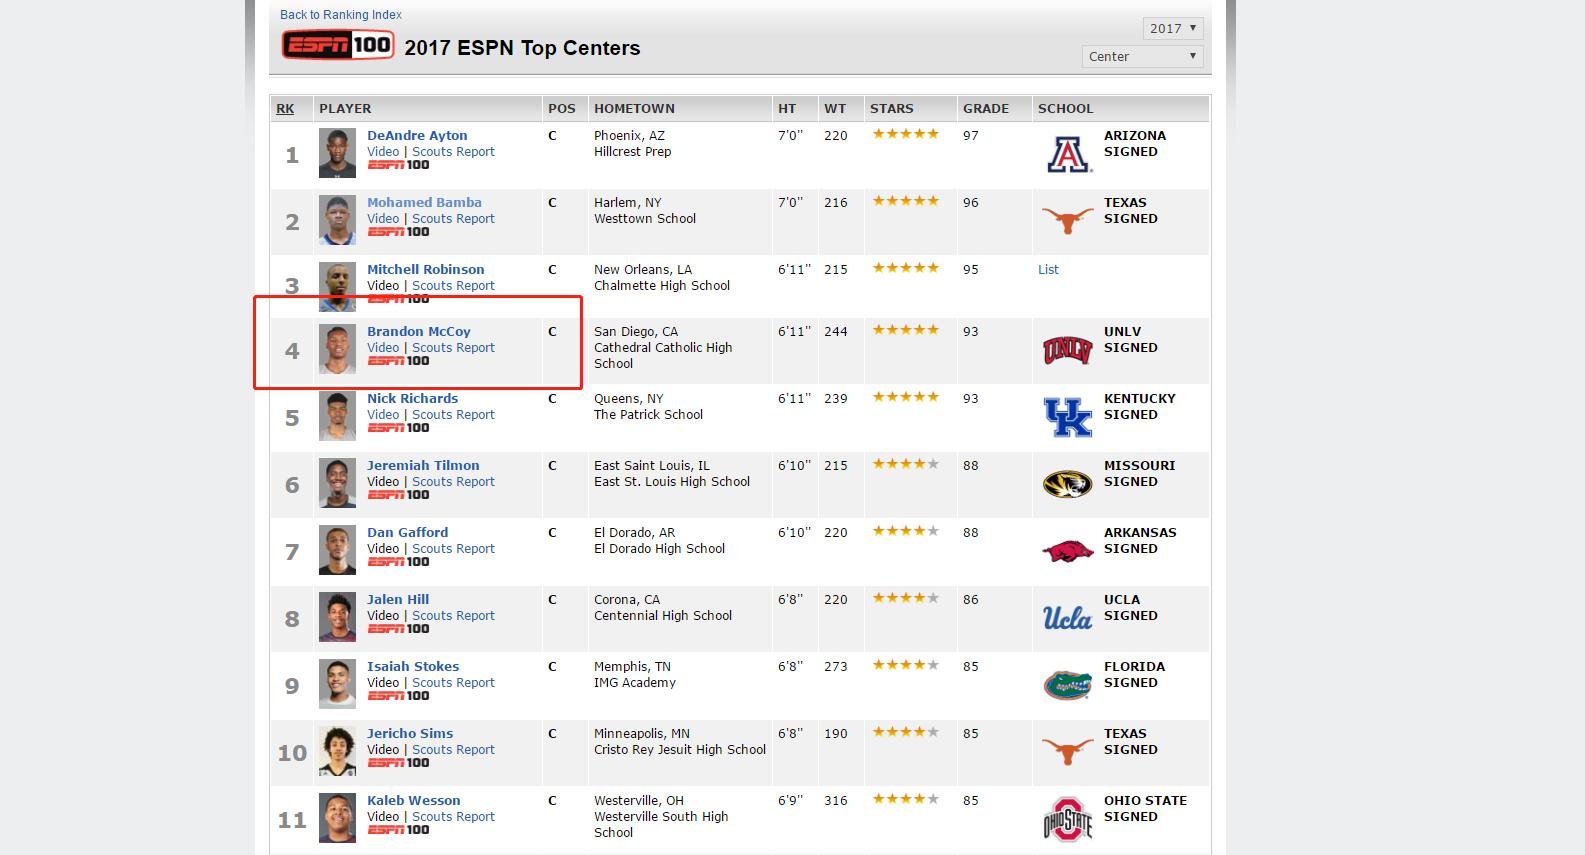This screenshot has height=855, width=1585.
Task: Open Mitchell Robinson's school List link
Action: pos(1047,269)
